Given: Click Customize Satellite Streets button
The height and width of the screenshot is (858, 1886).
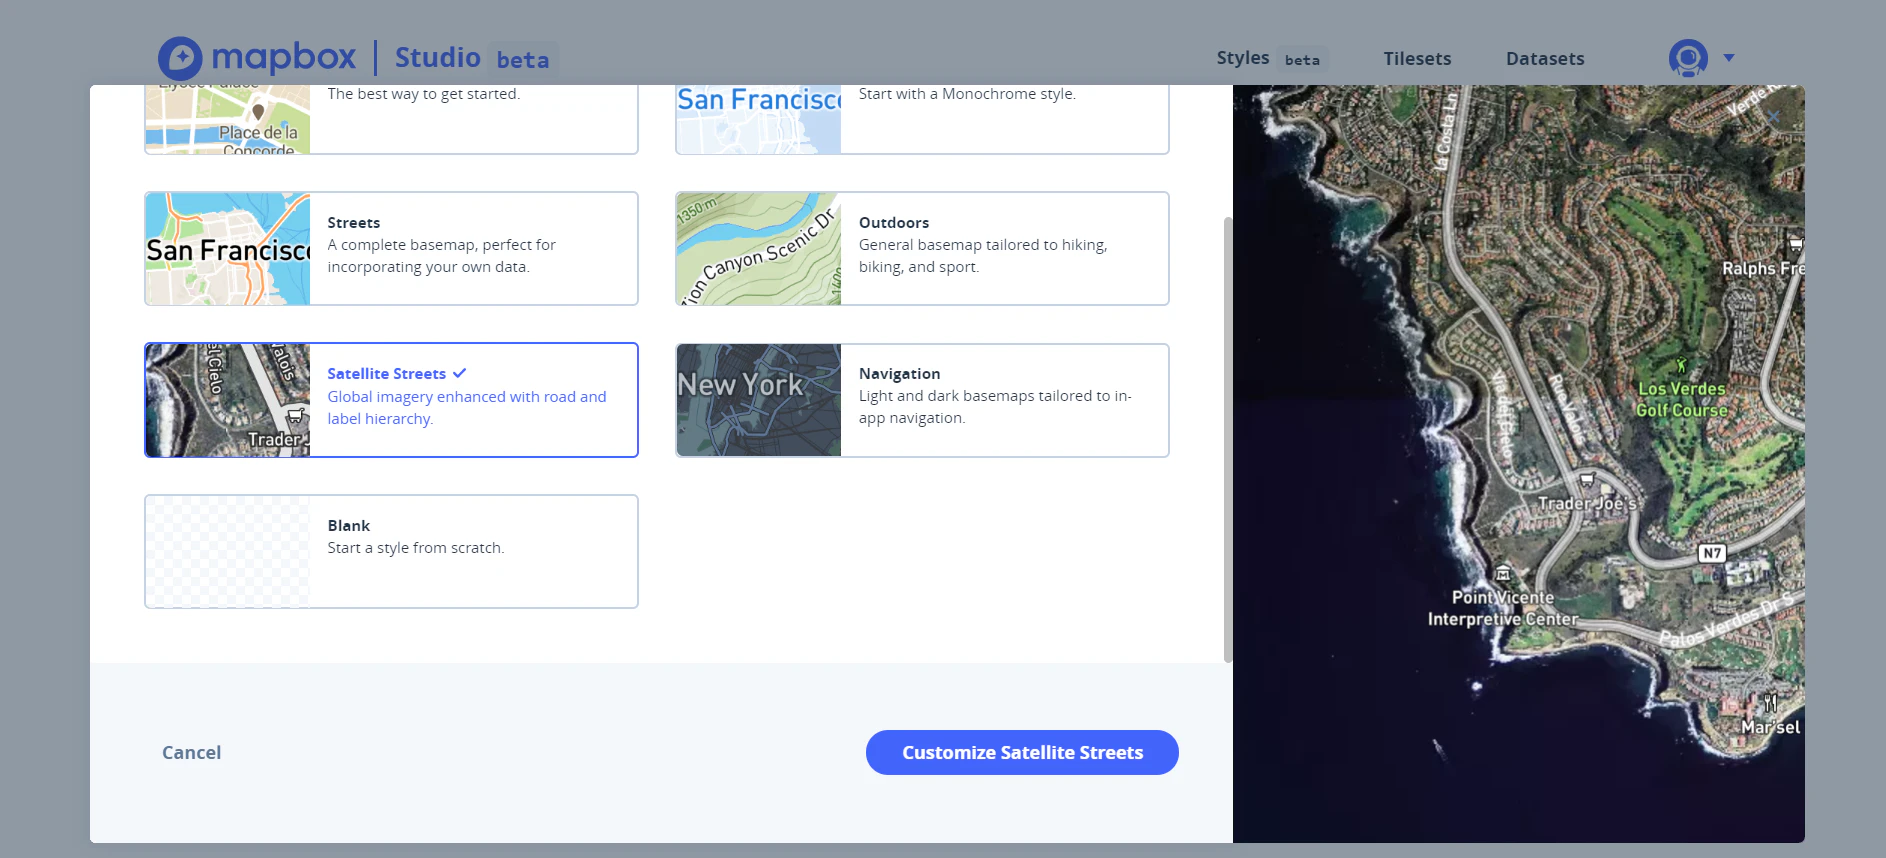Looking at the screenshot, I should click(1022, 753).
